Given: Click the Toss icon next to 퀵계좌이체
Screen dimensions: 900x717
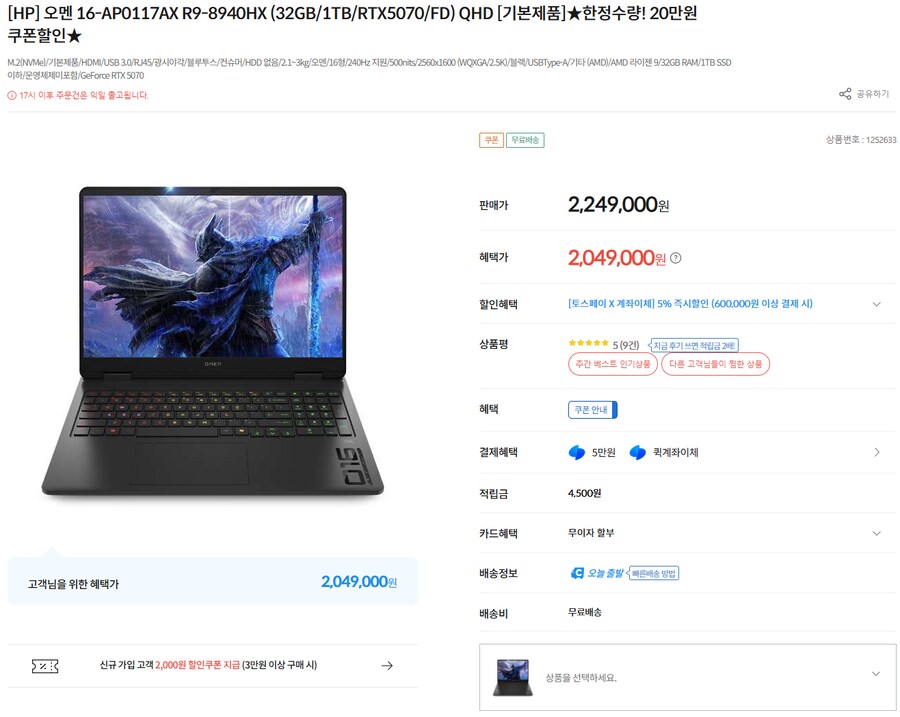Looking at the screenshot, I should click(638, 452).
